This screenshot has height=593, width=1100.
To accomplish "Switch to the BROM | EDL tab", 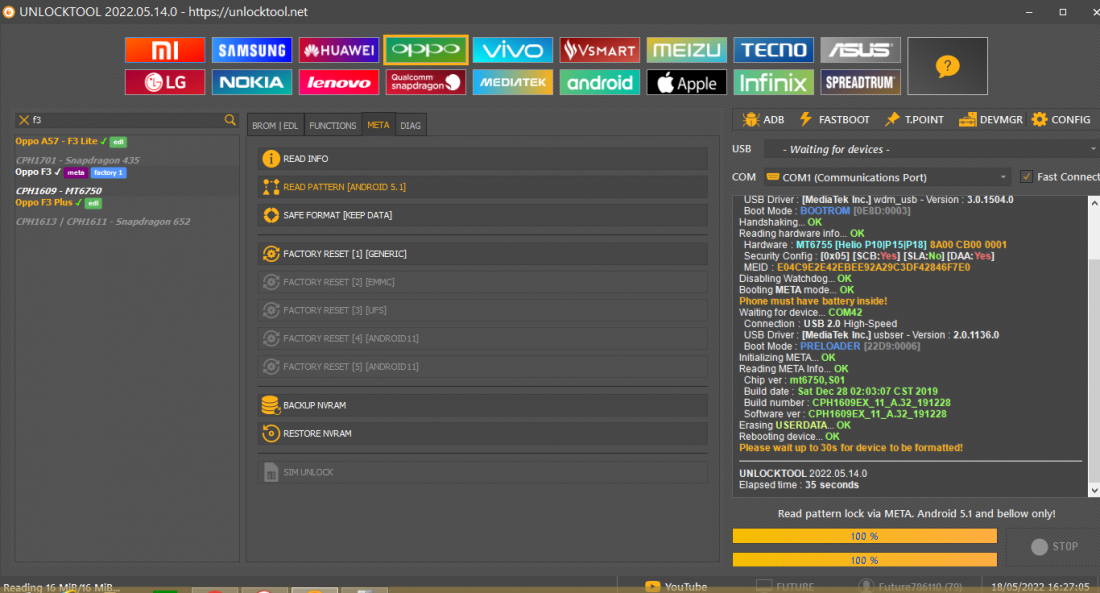I will coord(275,125).
